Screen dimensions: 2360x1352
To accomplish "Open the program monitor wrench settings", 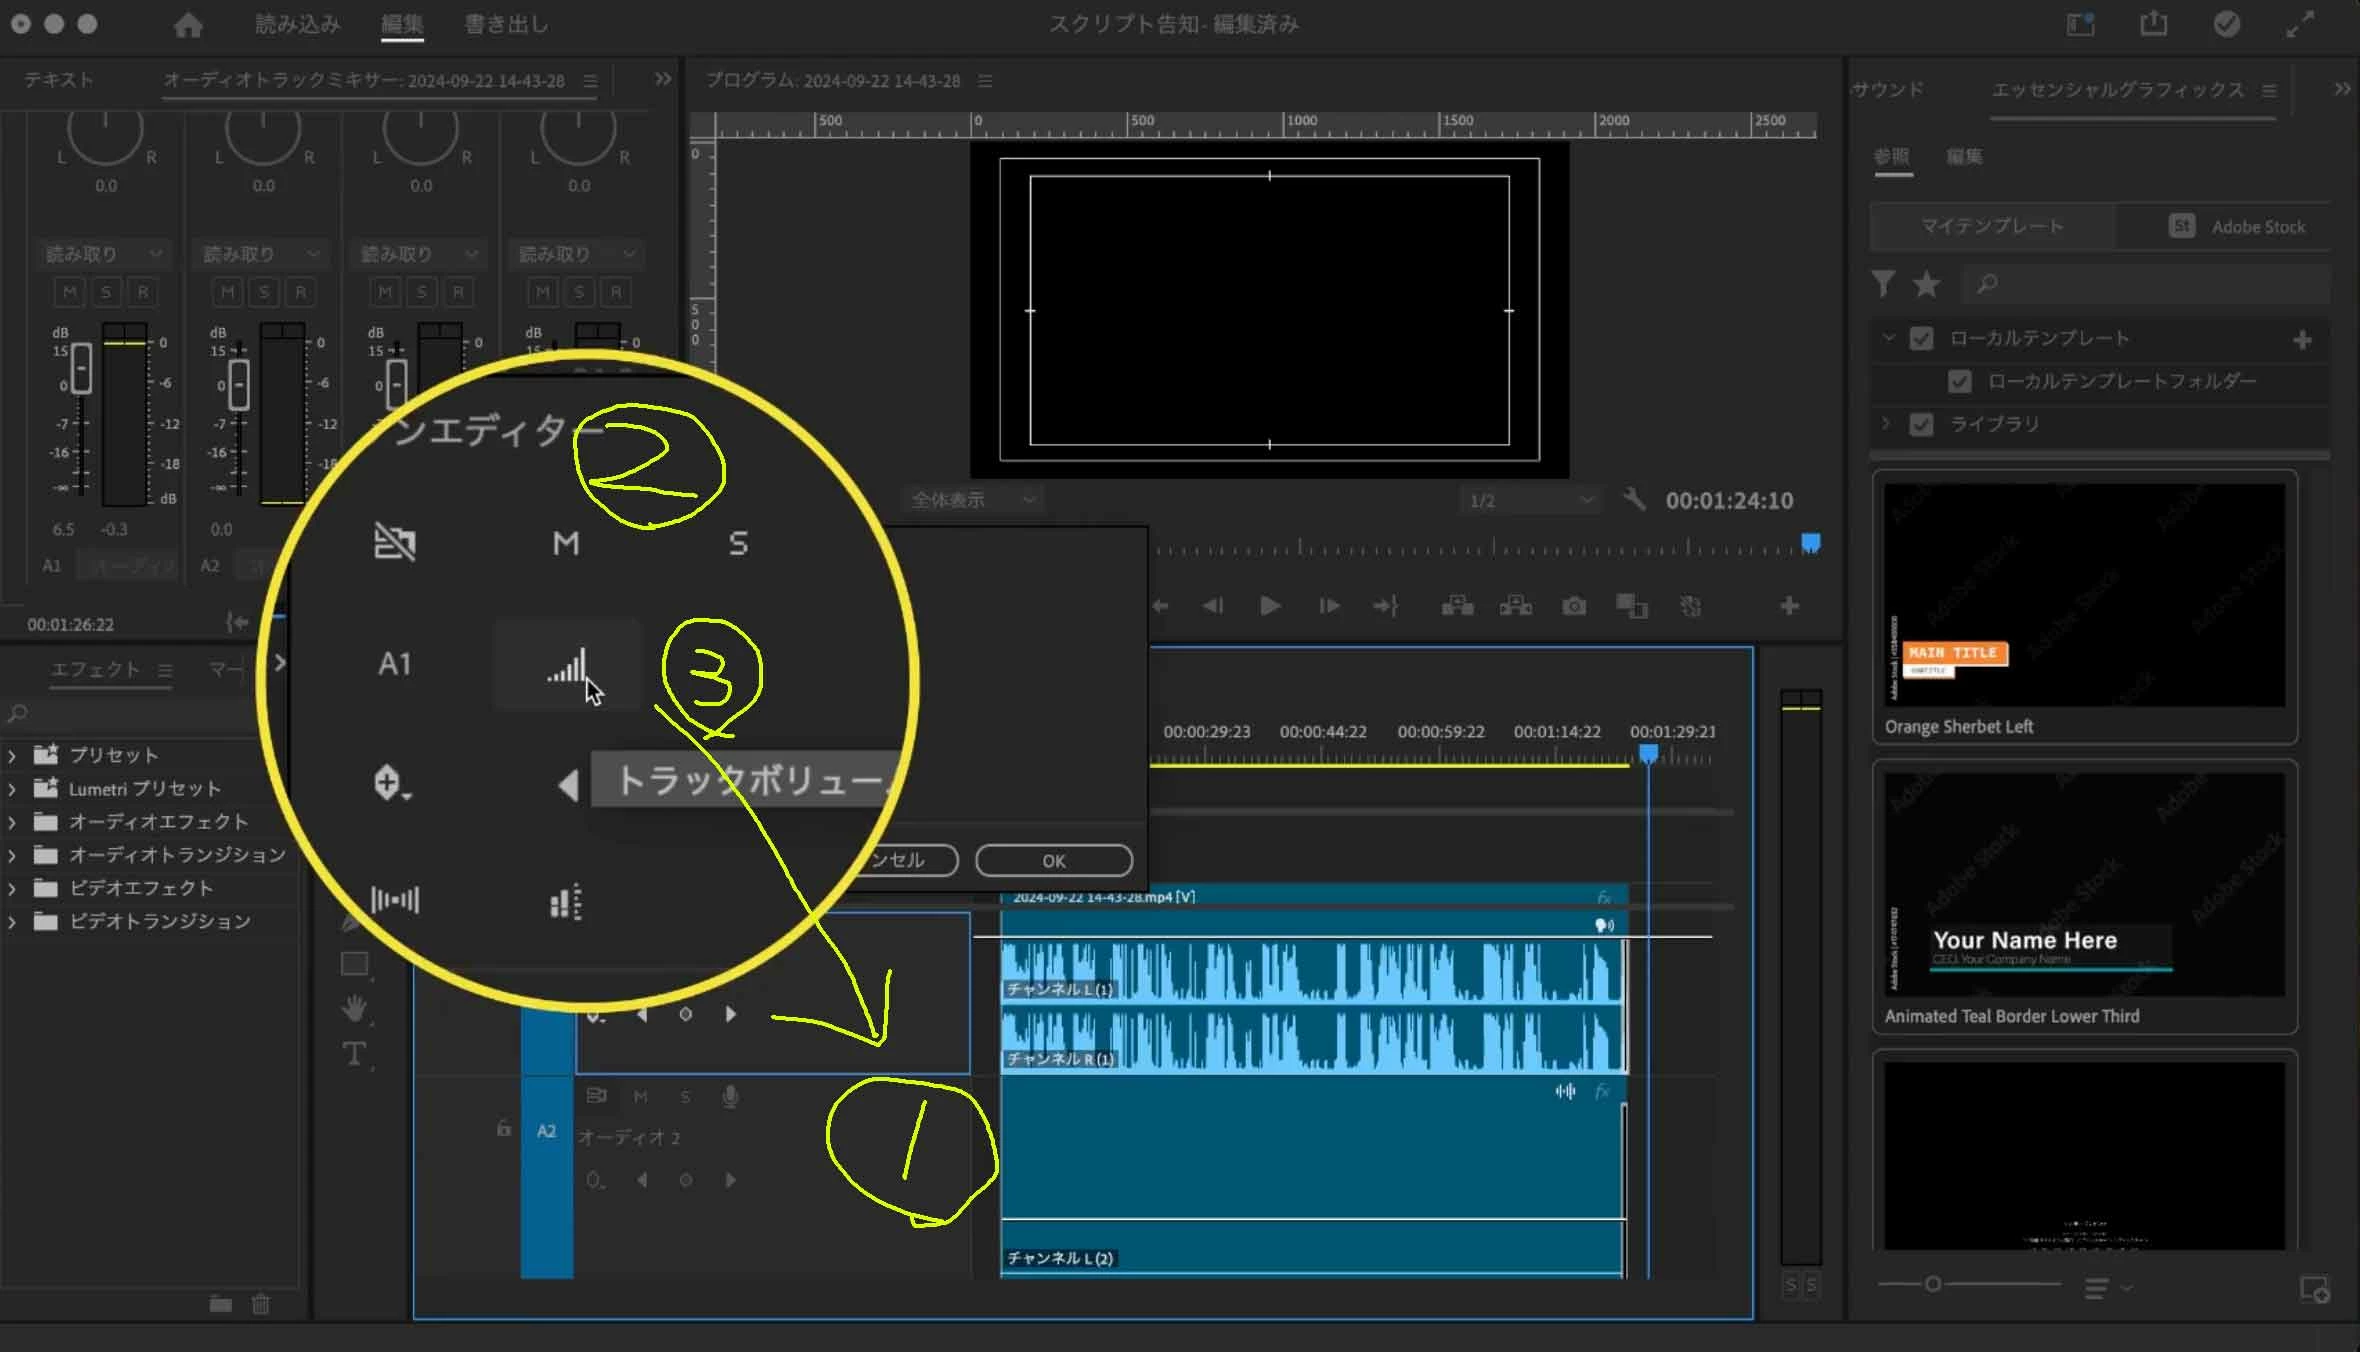I will (1634, 499).
